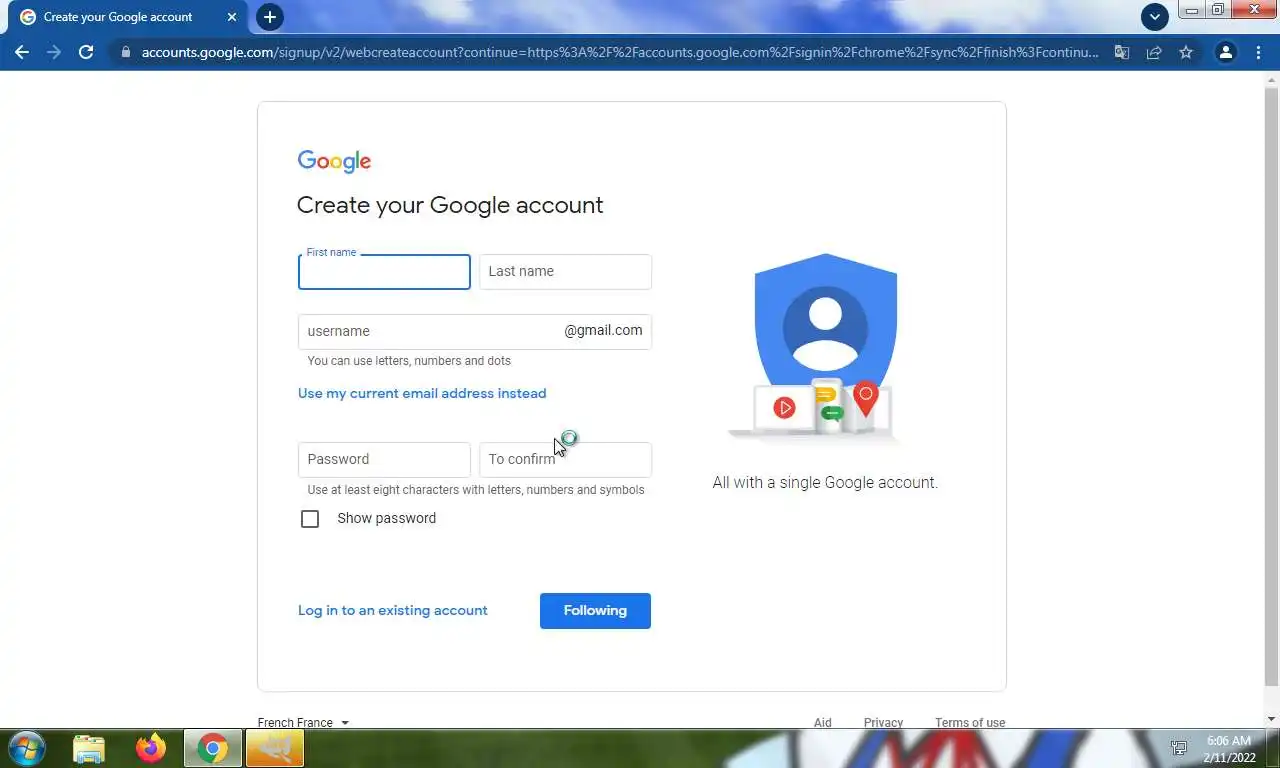Click the Privacy footer link
The image size is (1280, 768).
tap(883, 722)
